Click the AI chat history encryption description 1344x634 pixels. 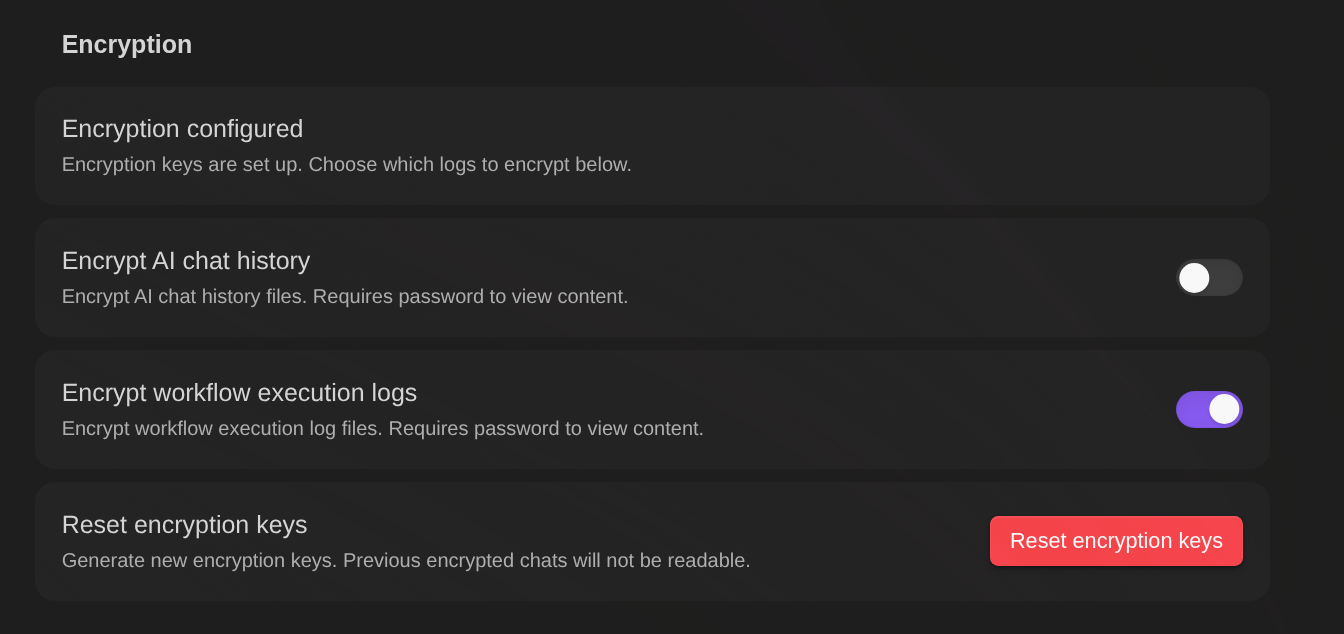pos(344,296)
